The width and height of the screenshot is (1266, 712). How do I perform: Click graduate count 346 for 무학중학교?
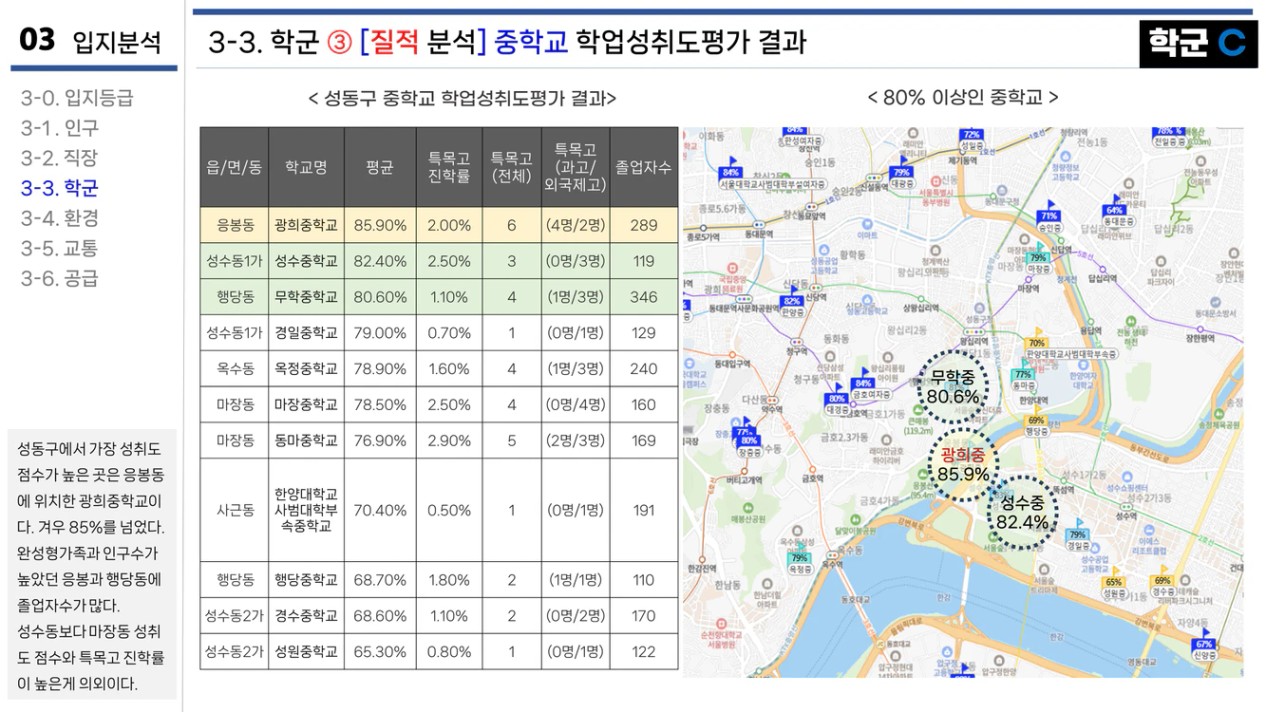pyautogui.click(x=644, y=297)
